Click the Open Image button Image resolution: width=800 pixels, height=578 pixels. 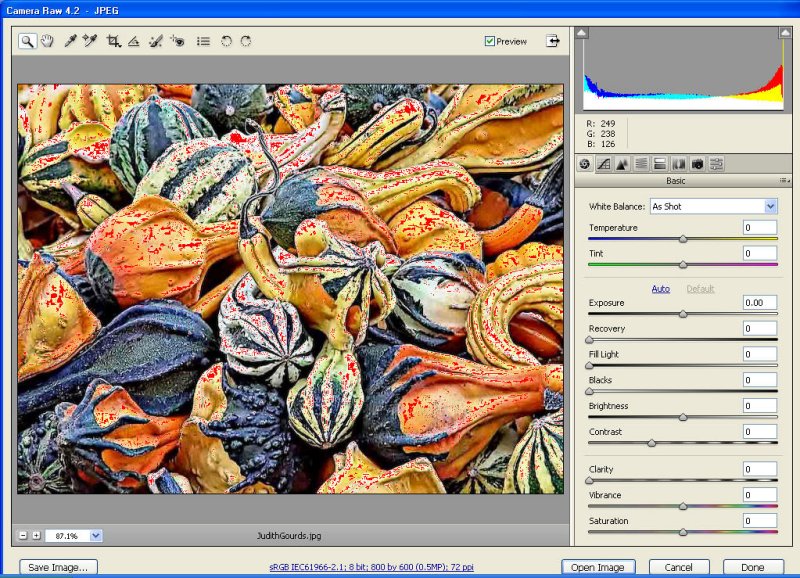[x=598, y=567]
